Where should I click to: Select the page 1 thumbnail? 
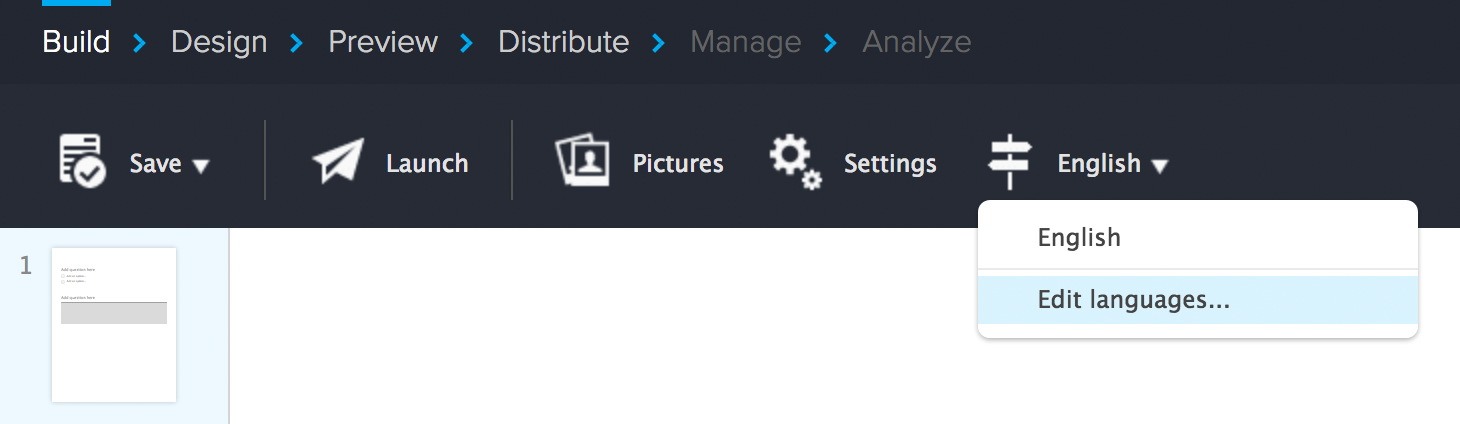114,325
